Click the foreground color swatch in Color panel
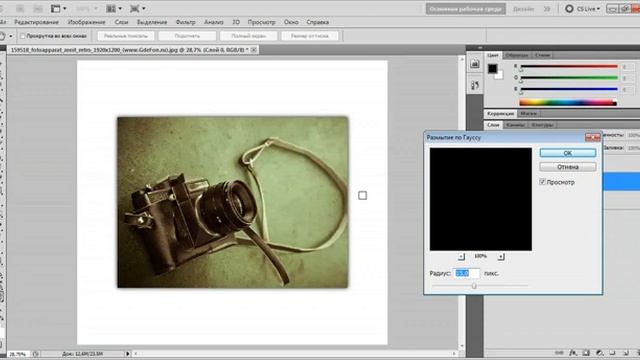 (492, 69)
